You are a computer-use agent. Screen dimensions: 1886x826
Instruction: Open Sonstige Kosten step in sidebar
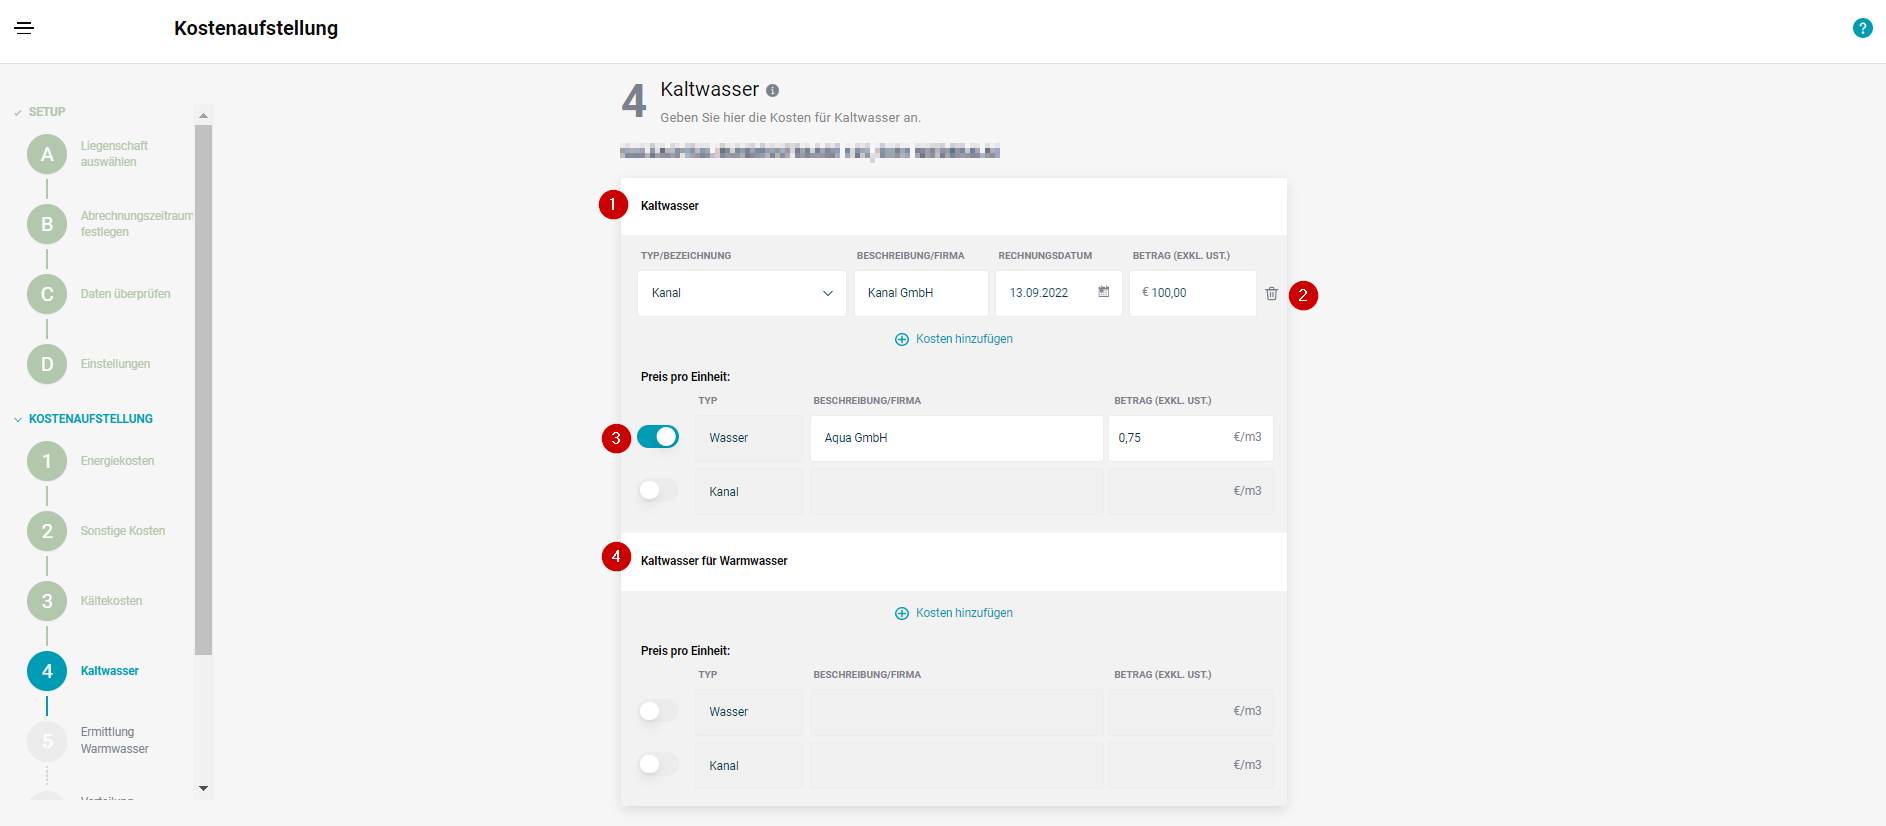pos(122,531)
